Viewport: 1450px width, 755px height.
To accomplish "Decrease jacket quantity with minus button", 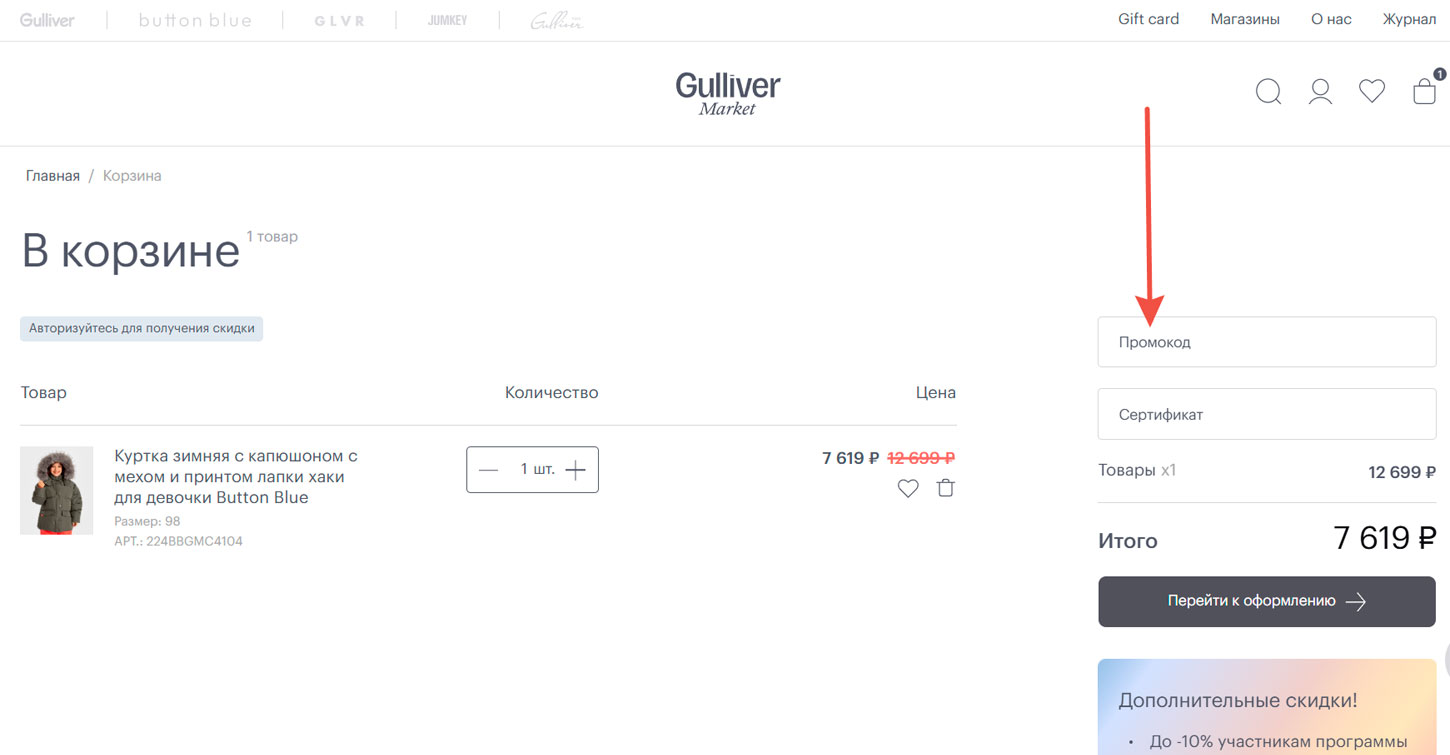I will click(488, 470).
